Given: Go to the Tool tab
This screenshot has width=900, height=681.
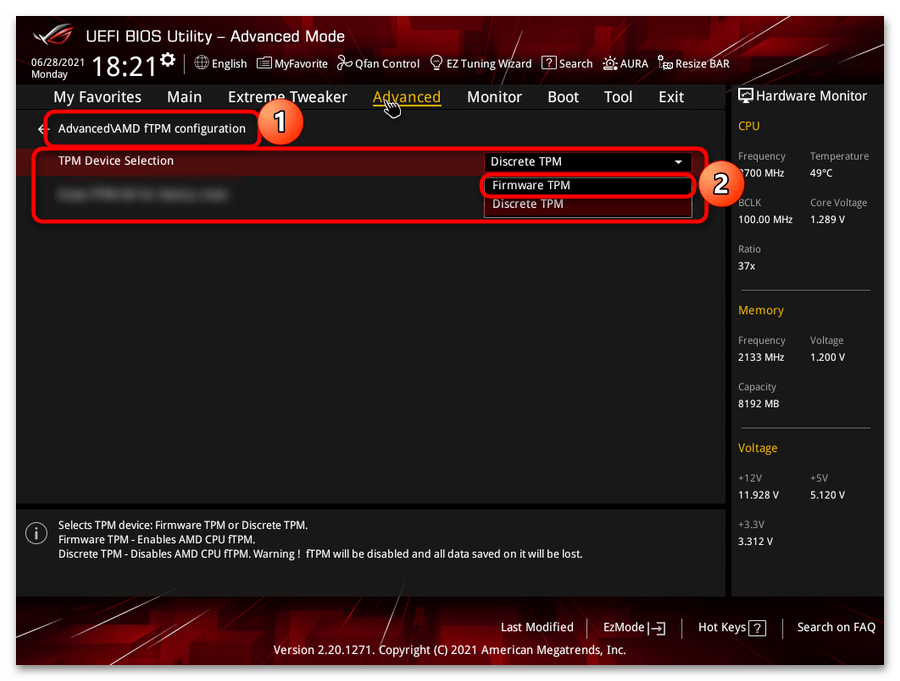Looking at the screenshot, I should 618,97.
